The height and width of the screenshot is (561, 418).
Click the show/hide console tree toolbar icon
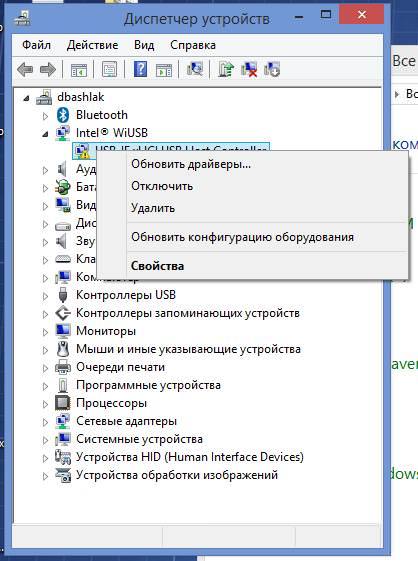tap(79, 69)
